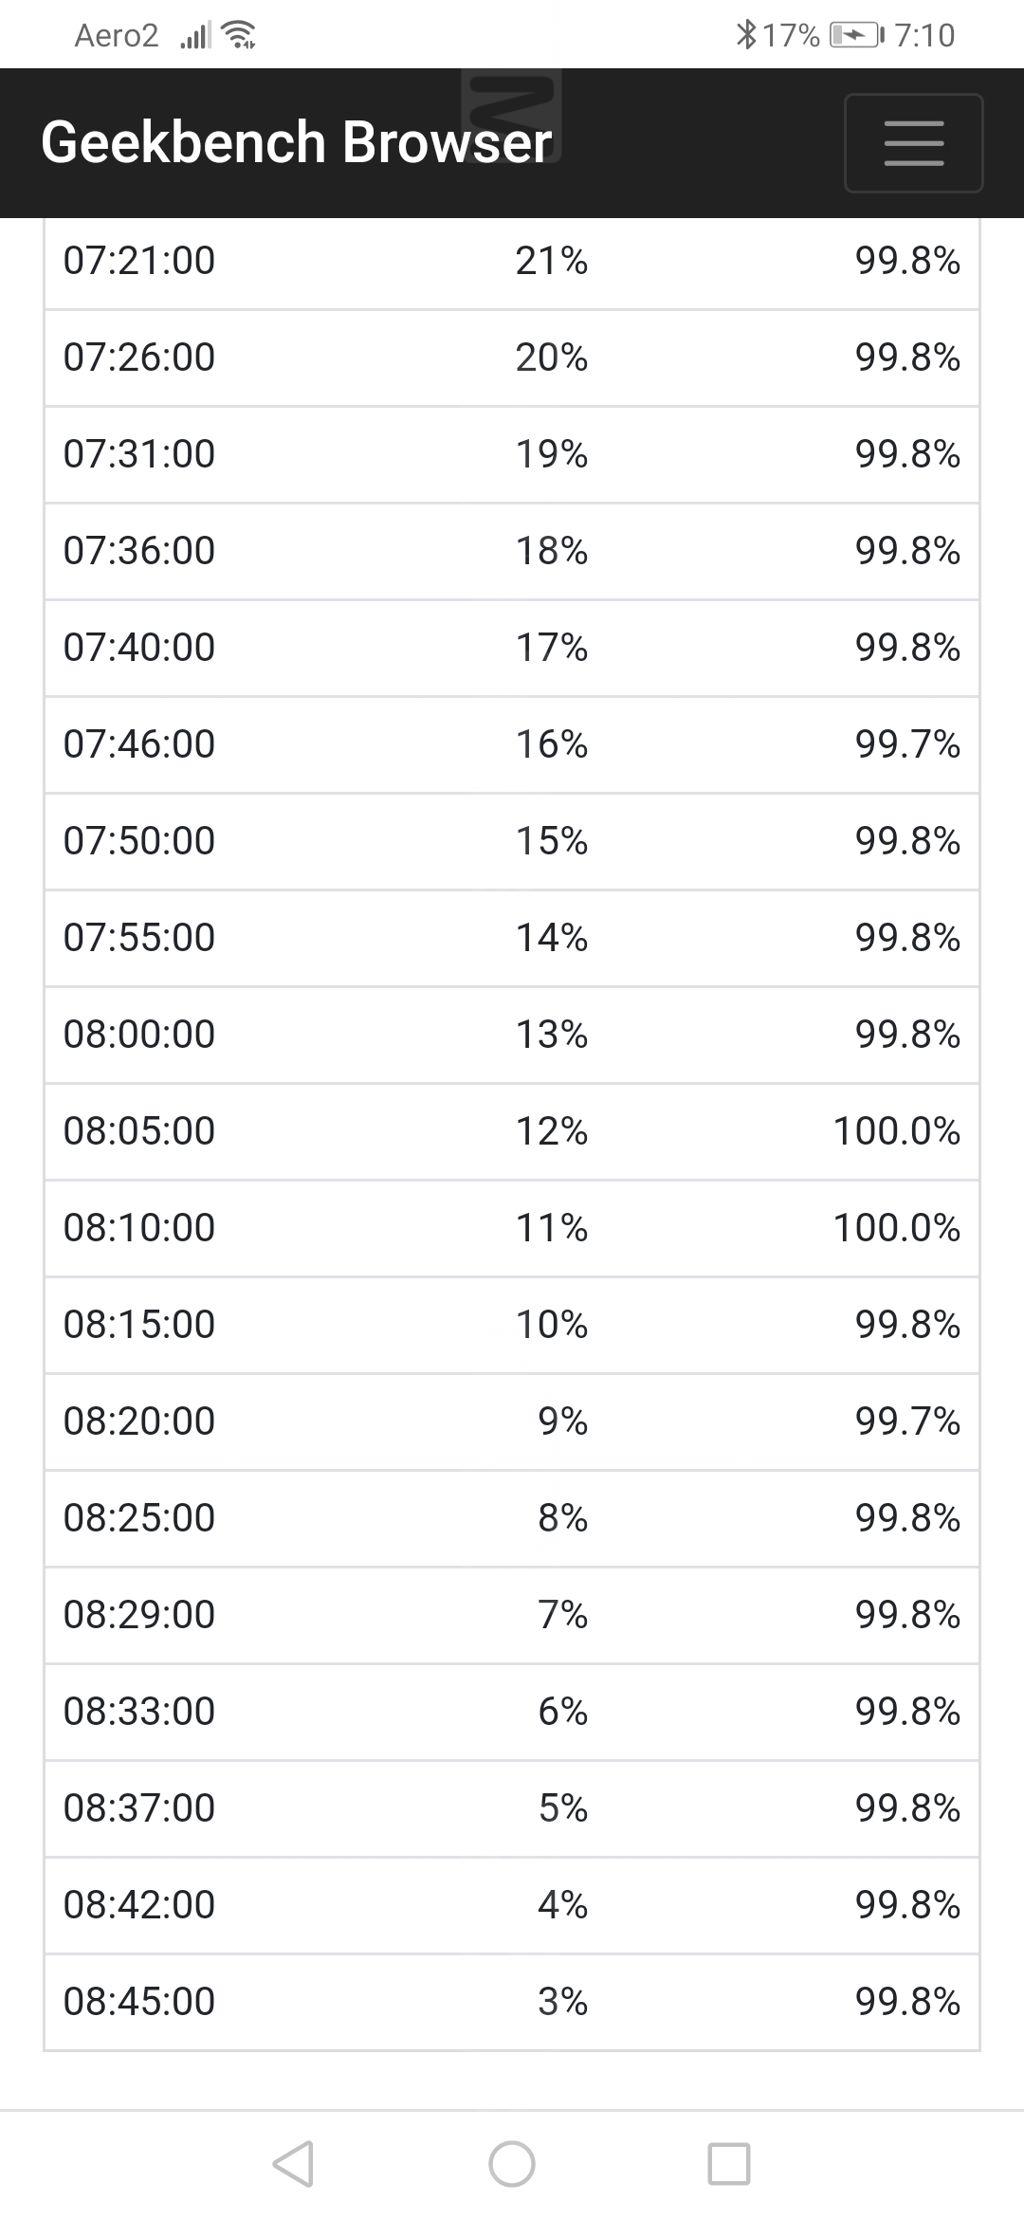This screenshot has width=1024, height=2219.
Task: Tap the cellular signal bars icon
Action: coord(195,36)
